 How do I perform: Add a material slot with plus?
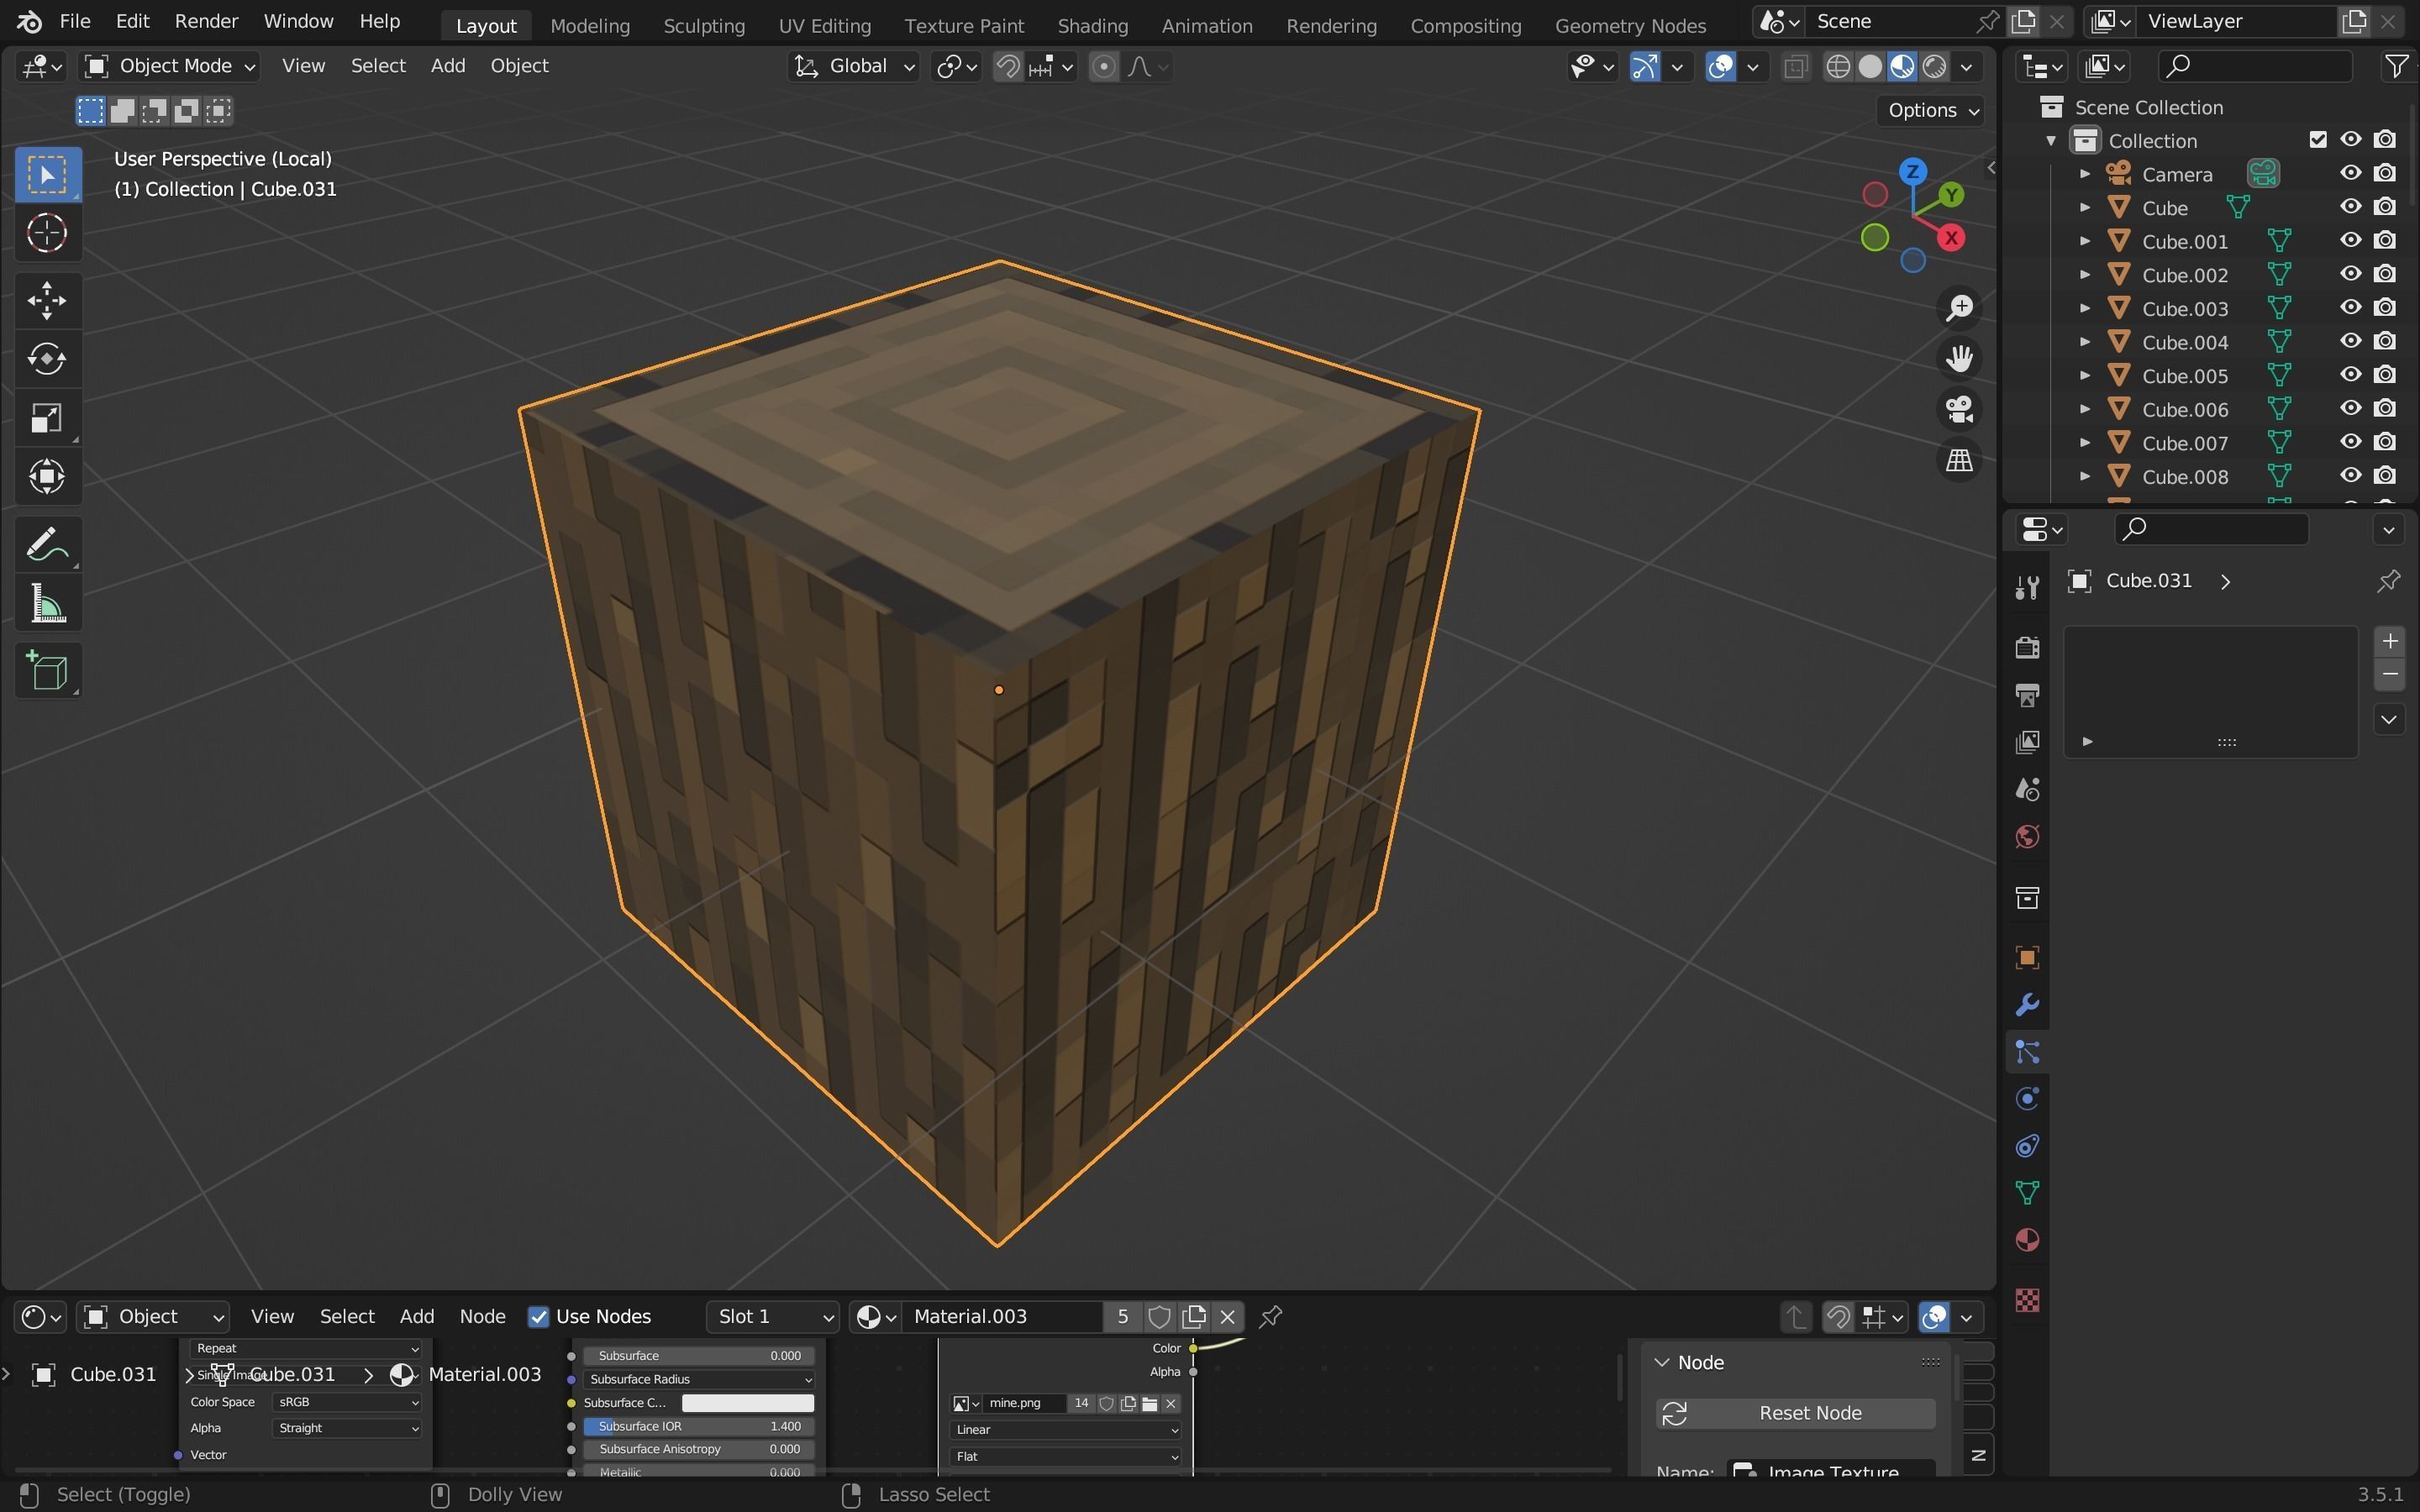2390,642
